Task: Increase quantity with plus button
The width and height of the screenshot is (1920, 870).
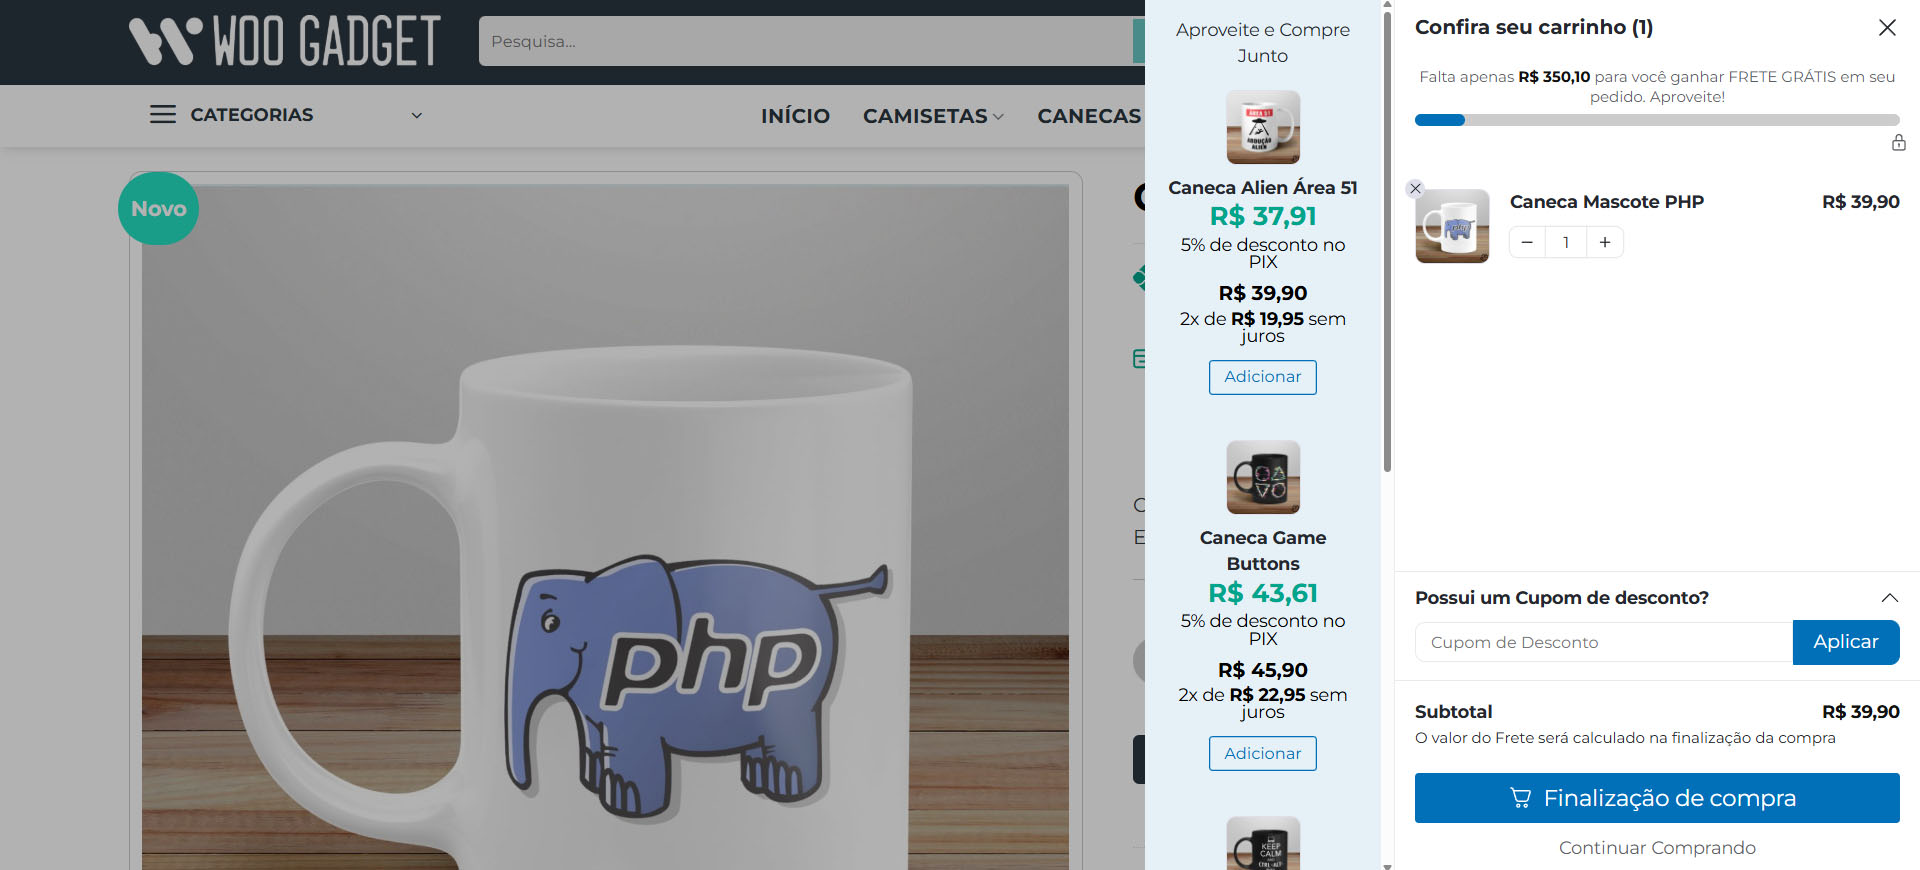Action: (x=1605, y=242)
